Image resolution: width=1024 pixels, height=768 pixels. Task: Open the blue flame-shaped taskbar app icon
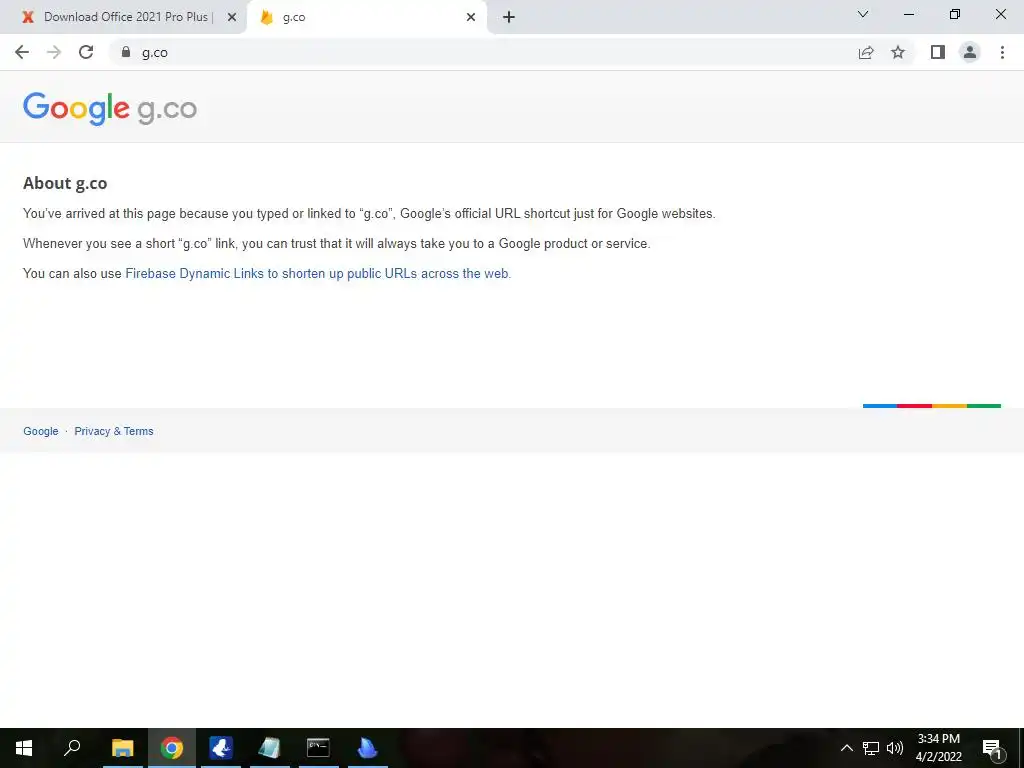pos(367,748)
